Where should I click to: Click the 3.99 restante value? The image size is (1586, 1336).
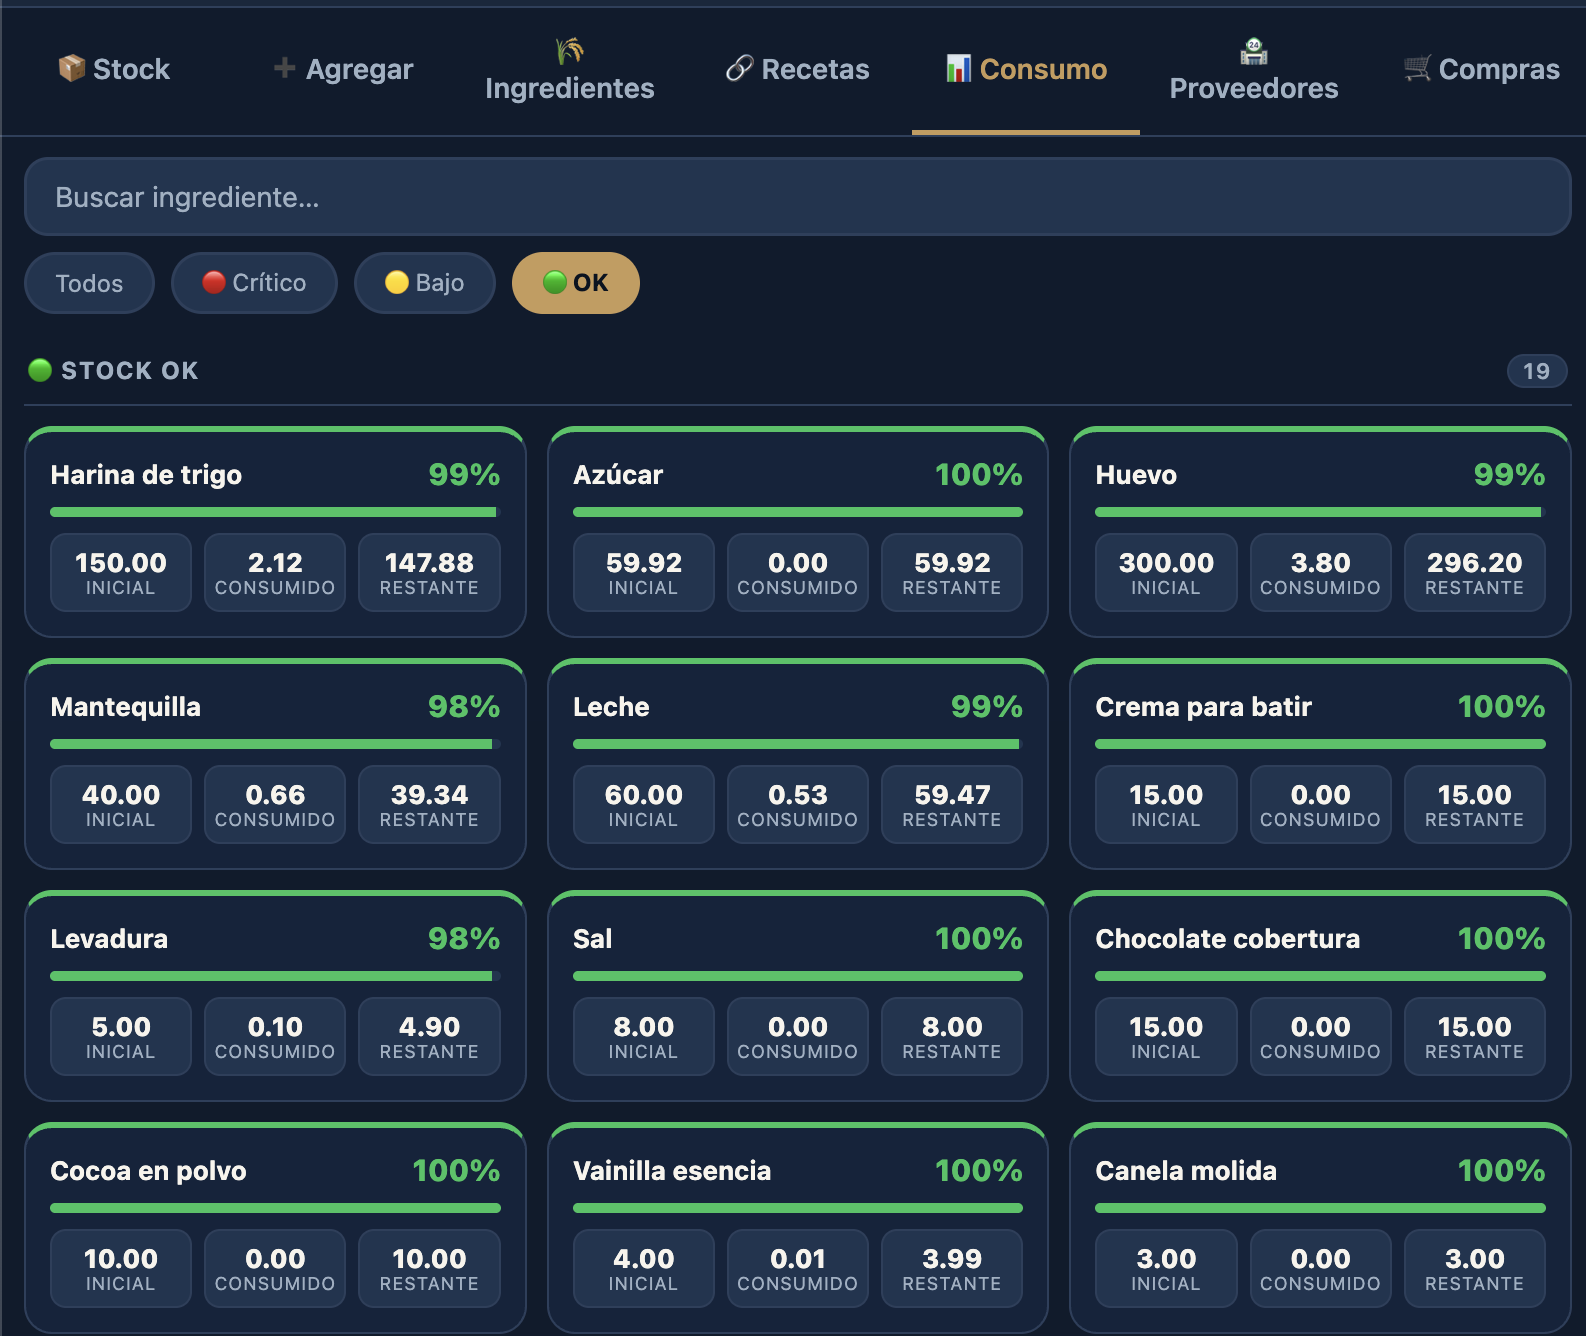tap(952, 1259)
